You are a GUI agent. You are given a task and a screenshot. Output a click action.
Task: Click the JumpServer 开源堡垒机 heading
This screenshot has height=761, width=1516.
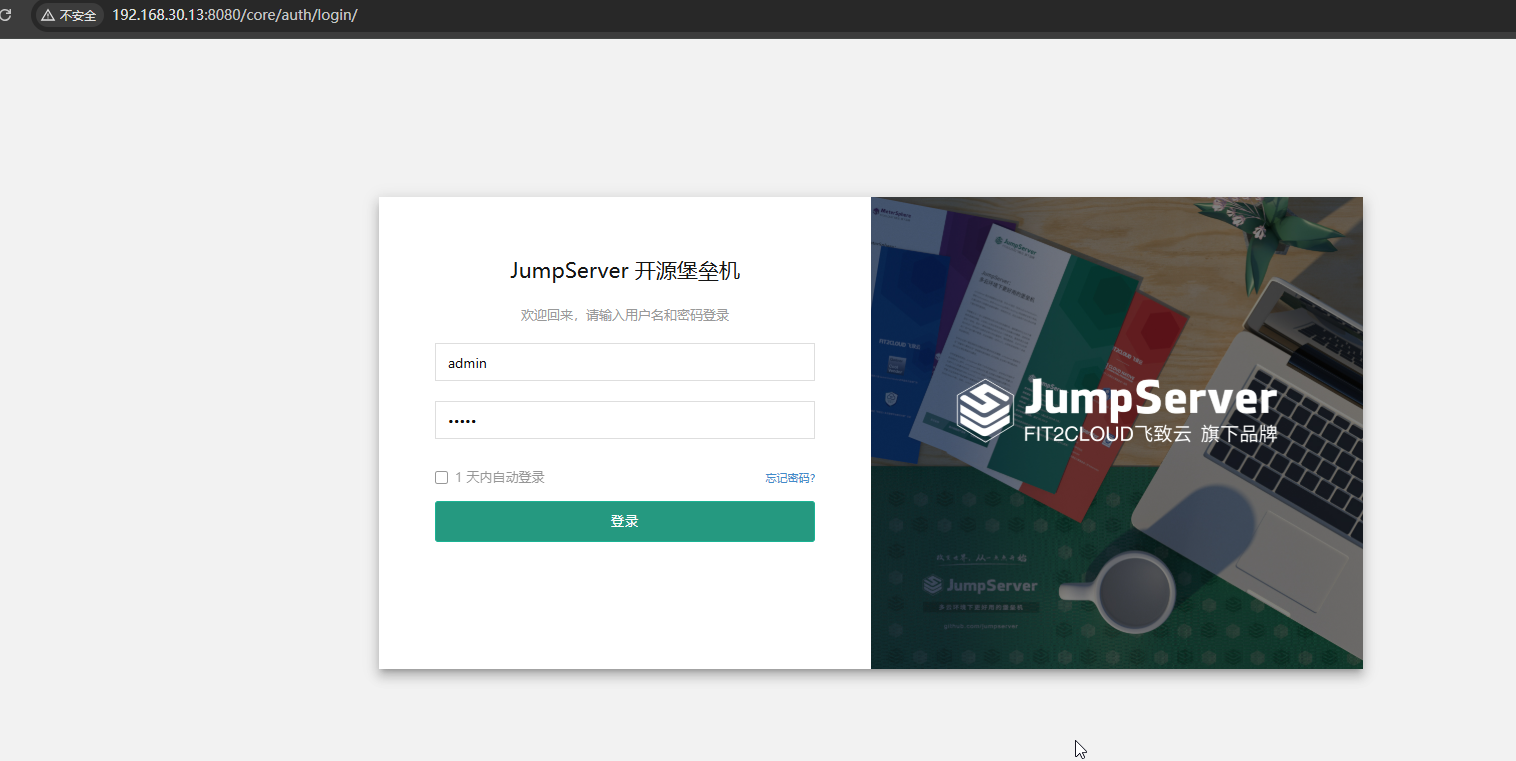[625, 271]
